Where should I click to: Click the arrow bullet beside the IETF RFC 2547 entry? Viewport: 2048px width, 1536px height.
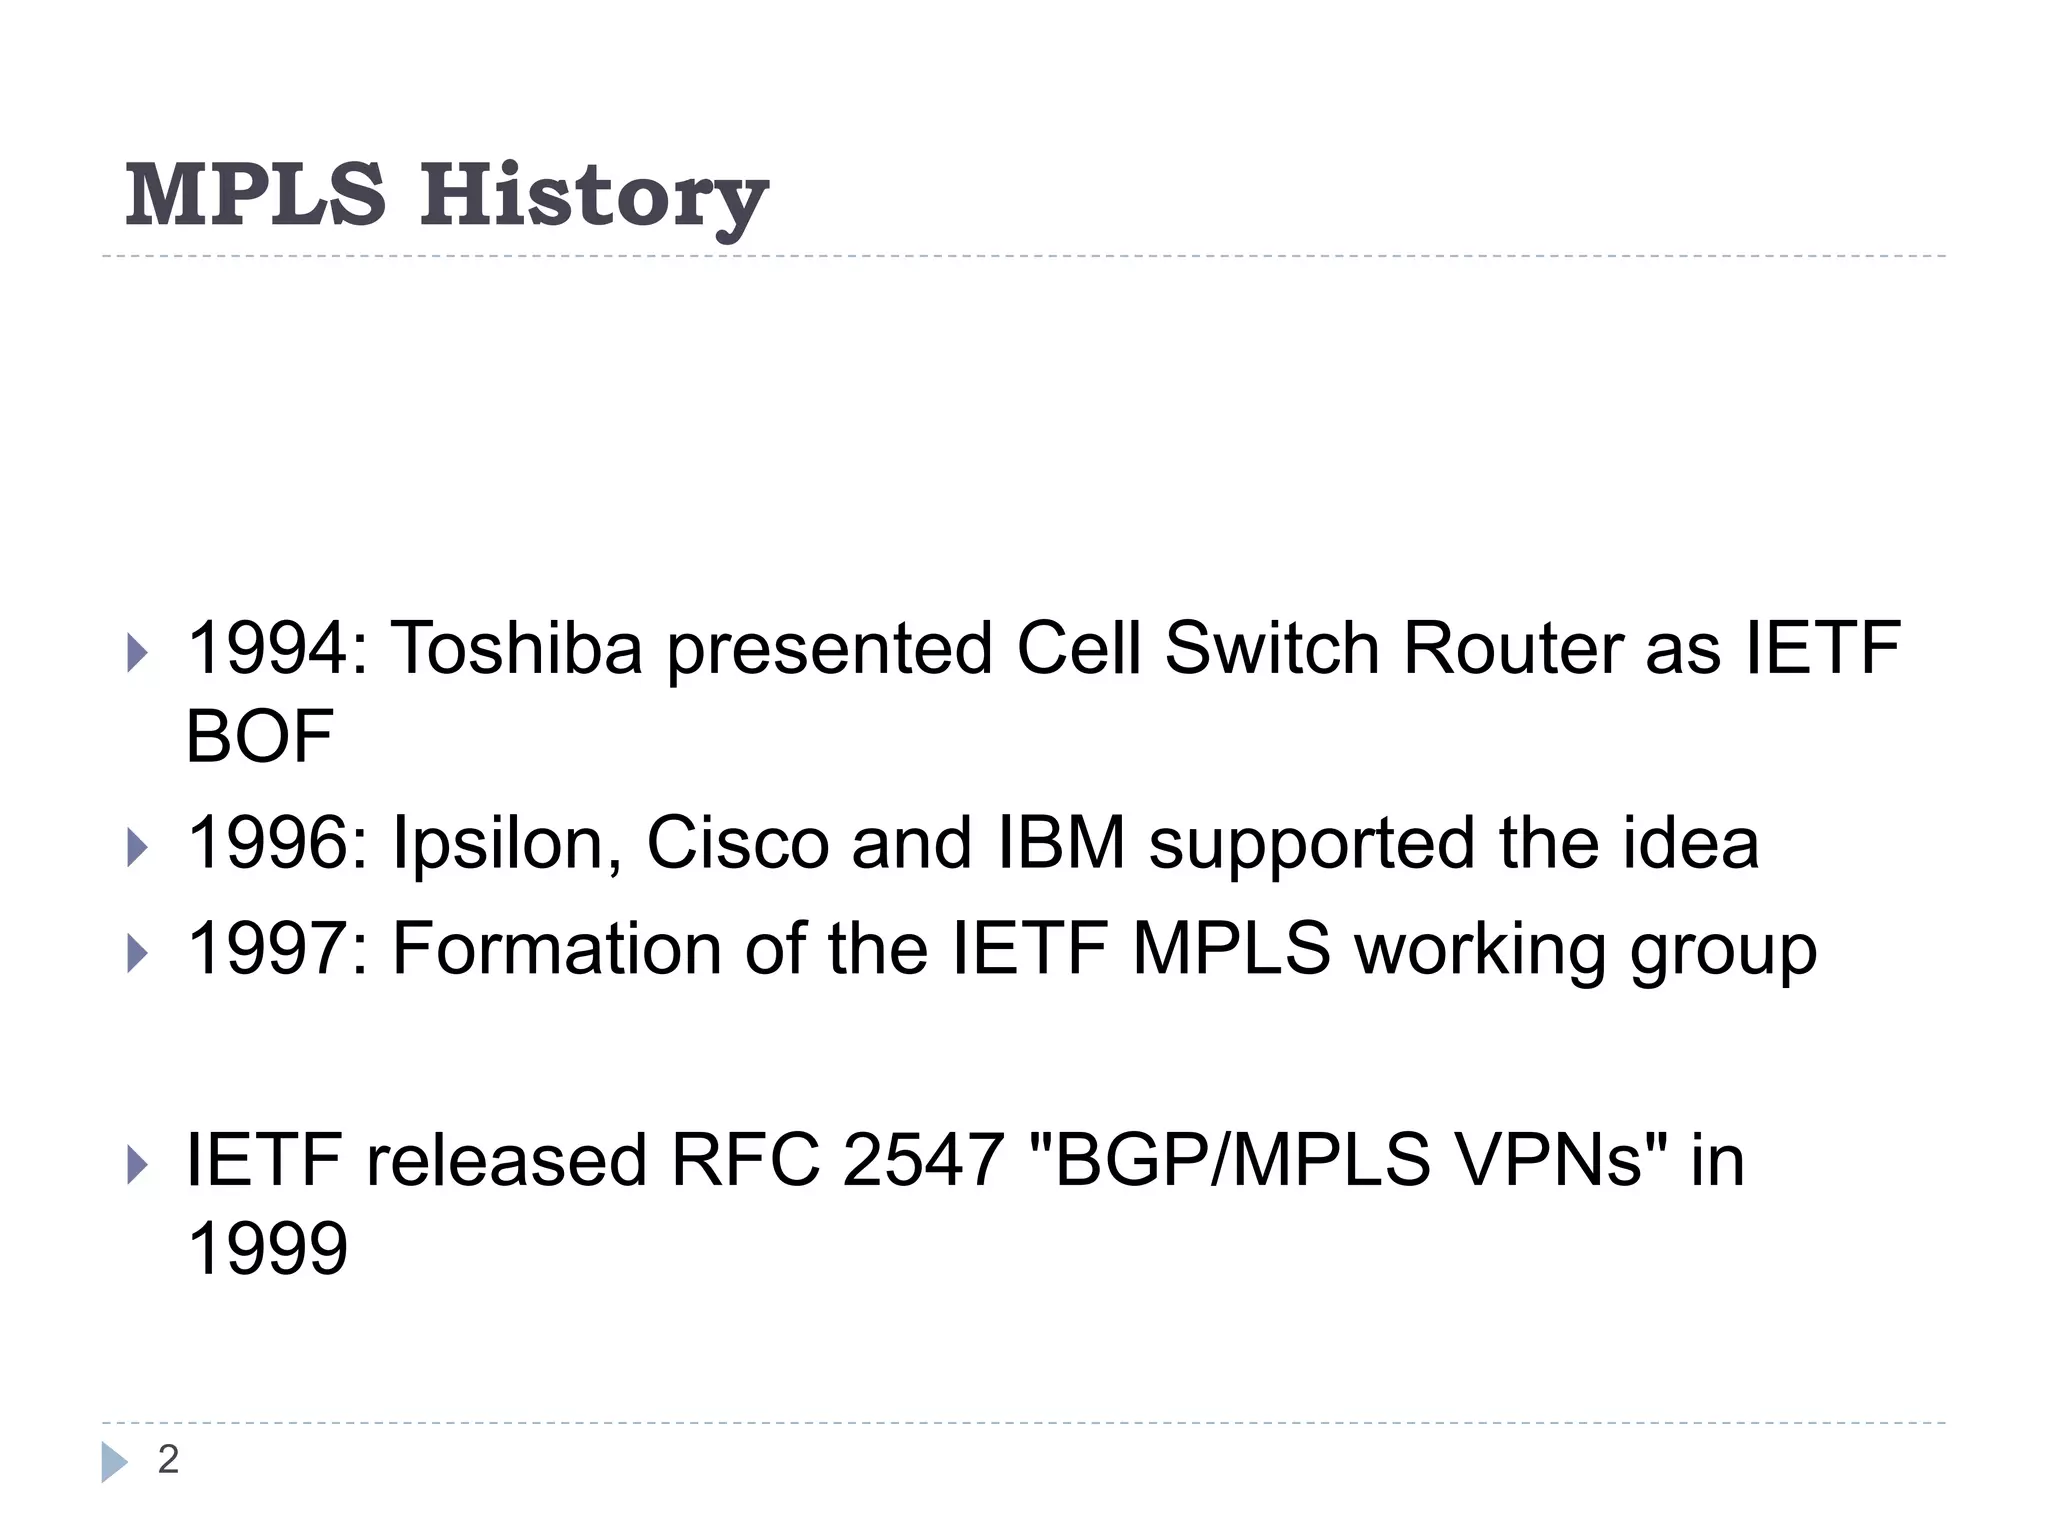point(138,1166)
